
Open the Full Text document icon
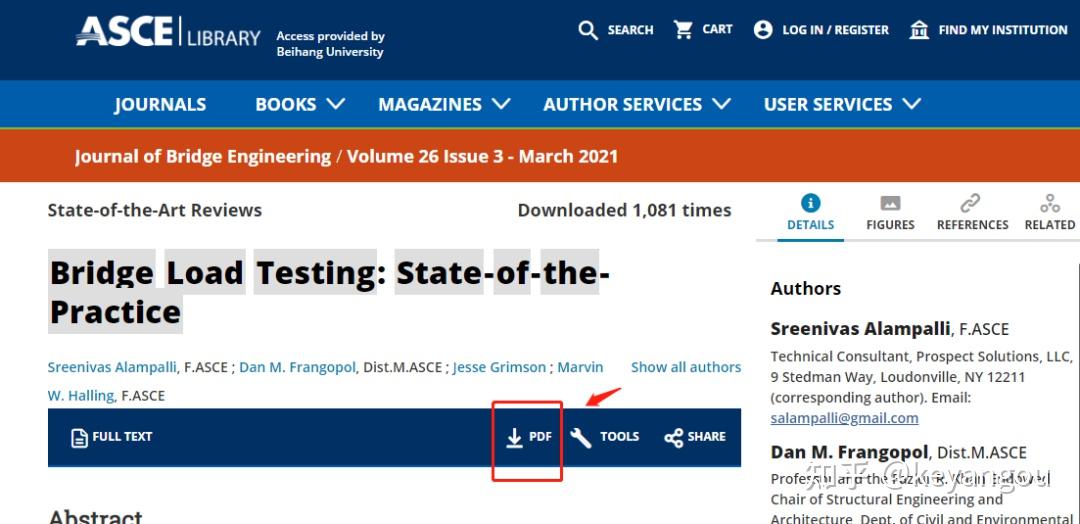pos(79,437)
